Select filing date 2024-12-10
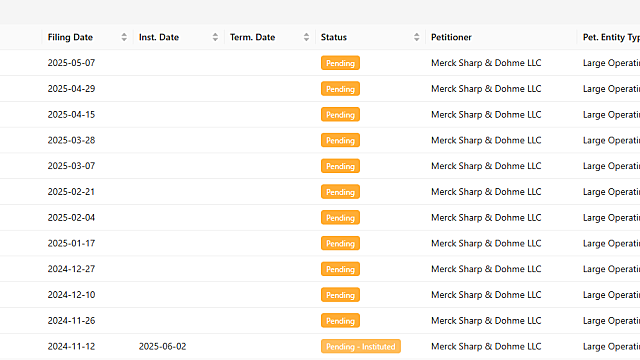640x360 pixels. pos(71,294)
